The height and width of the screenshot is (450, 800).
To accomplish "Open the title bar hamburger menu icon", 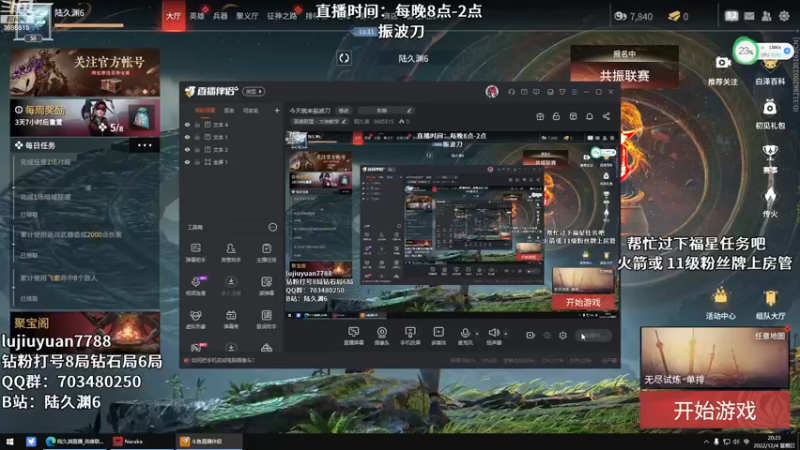I will point(574,92).
